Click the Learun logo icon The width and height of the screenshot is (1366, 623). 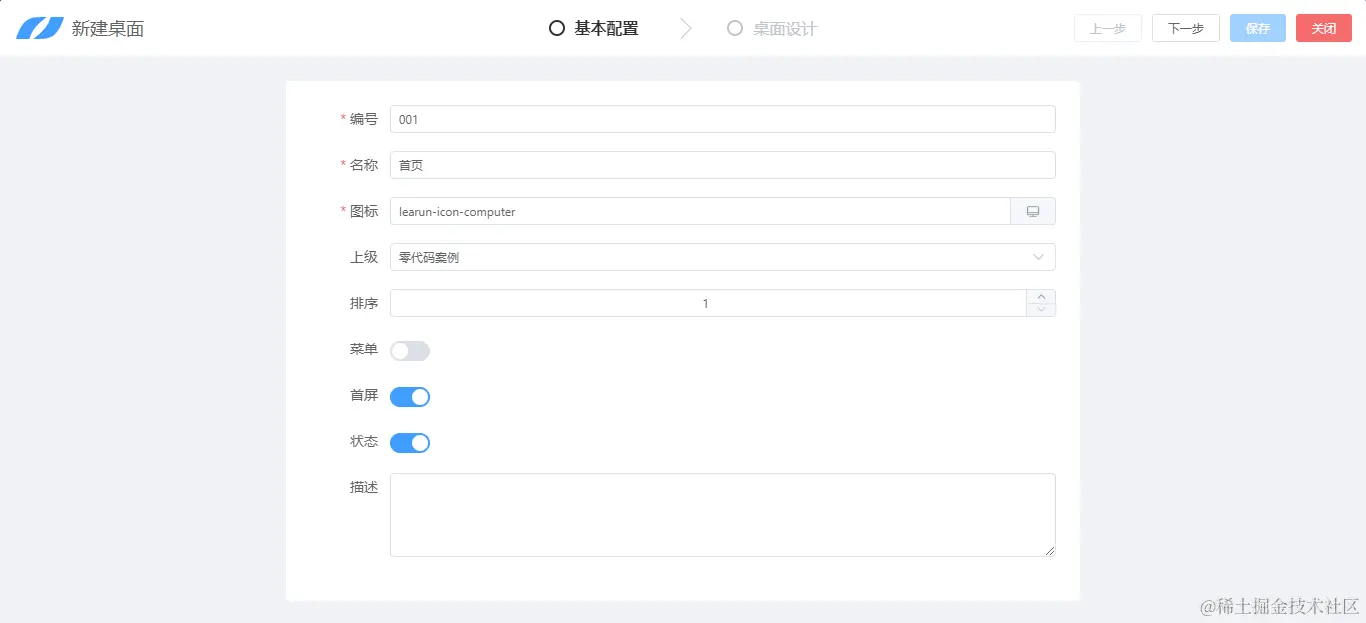click(x=38, y=28)
